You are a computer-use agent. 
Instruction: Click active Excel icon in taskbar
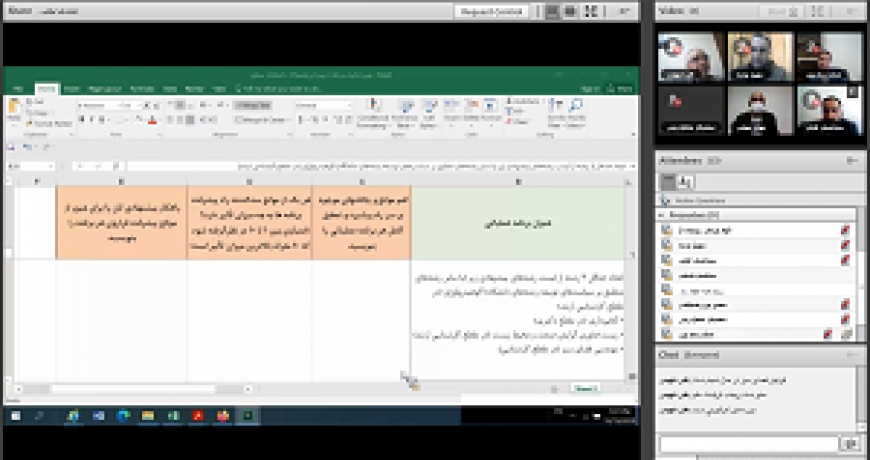click(247, 416)
